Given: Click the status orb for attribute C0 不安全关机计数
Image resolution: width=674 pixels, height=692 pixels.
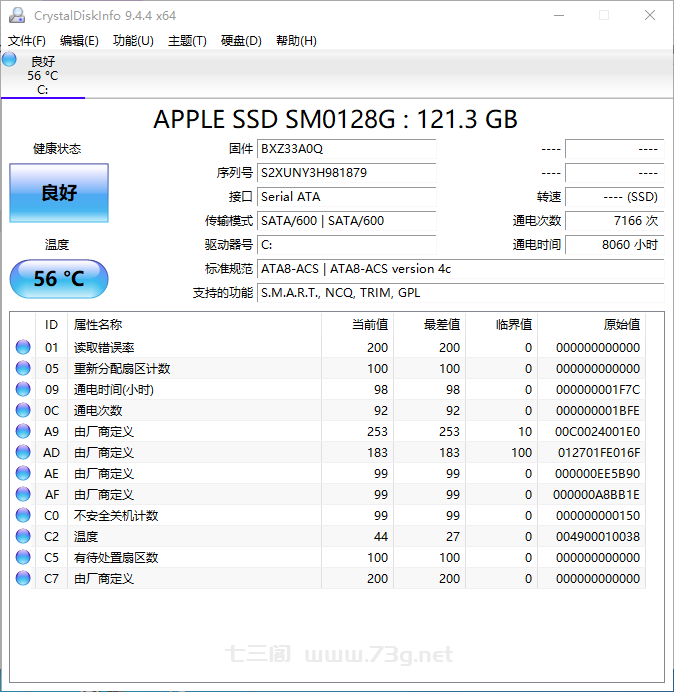Looking at the screenshot, I should pos(23,515).
